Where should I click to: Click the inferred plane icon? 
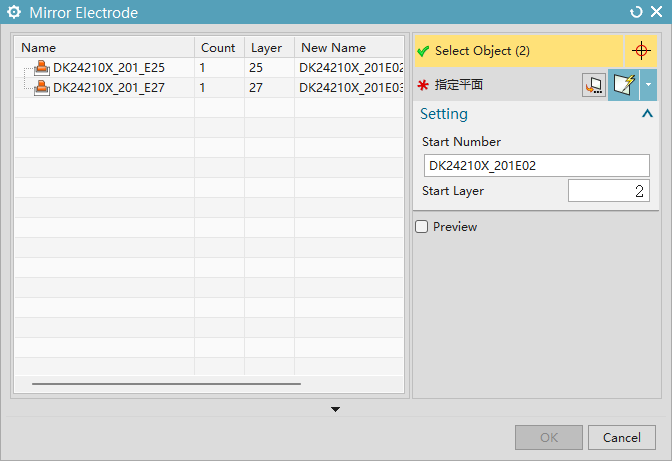[x=625, y=86]
